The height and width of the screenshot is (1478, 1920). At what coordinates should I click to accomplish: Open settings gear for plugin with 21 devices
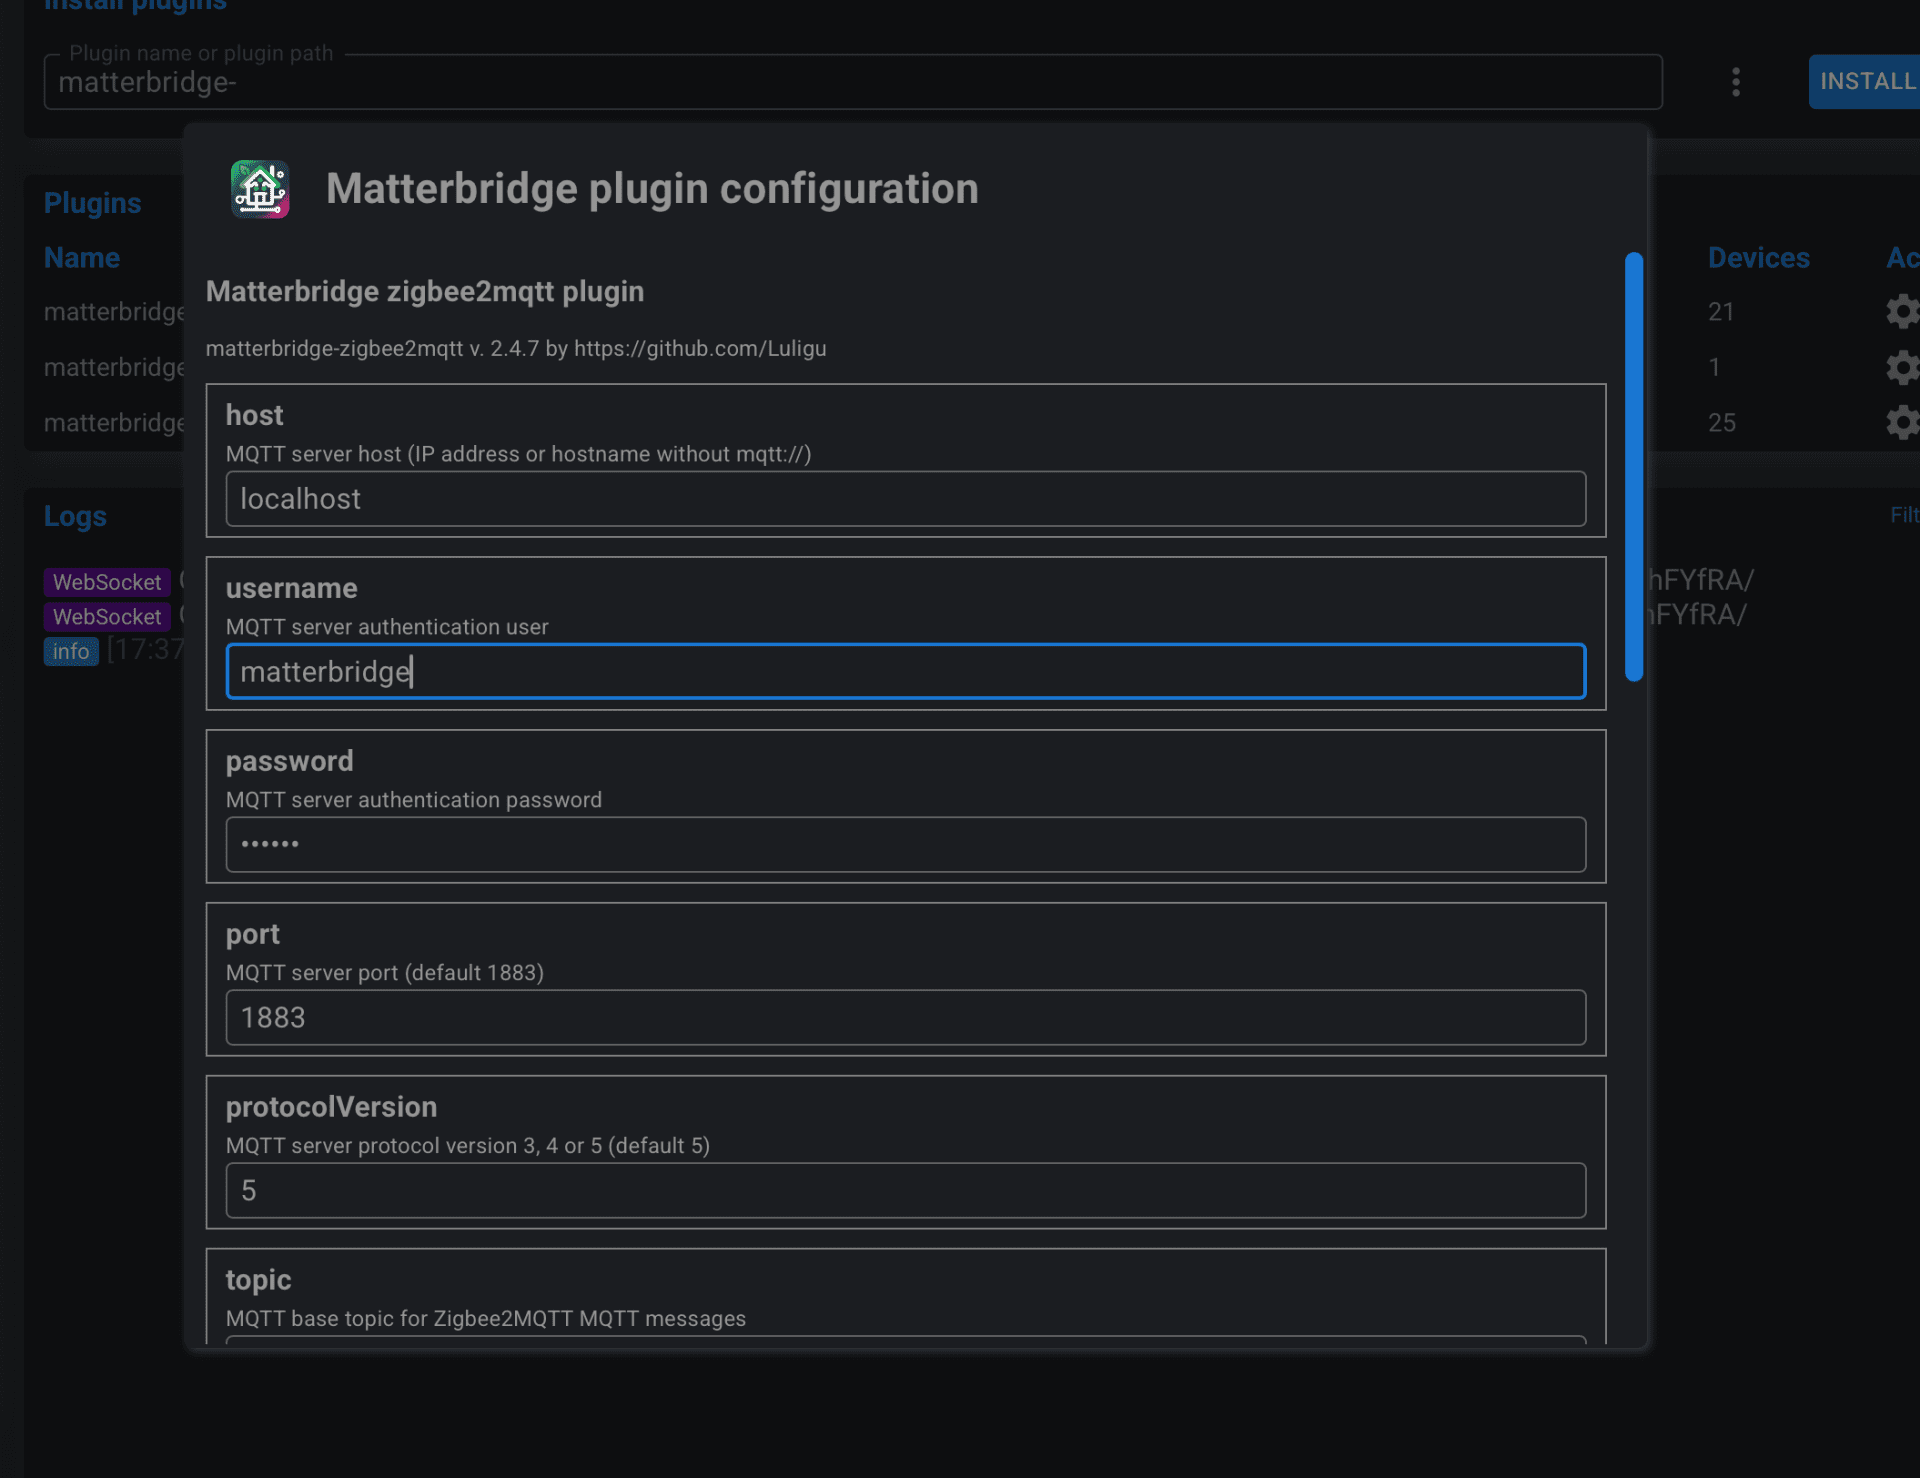tap(1902, 312)
